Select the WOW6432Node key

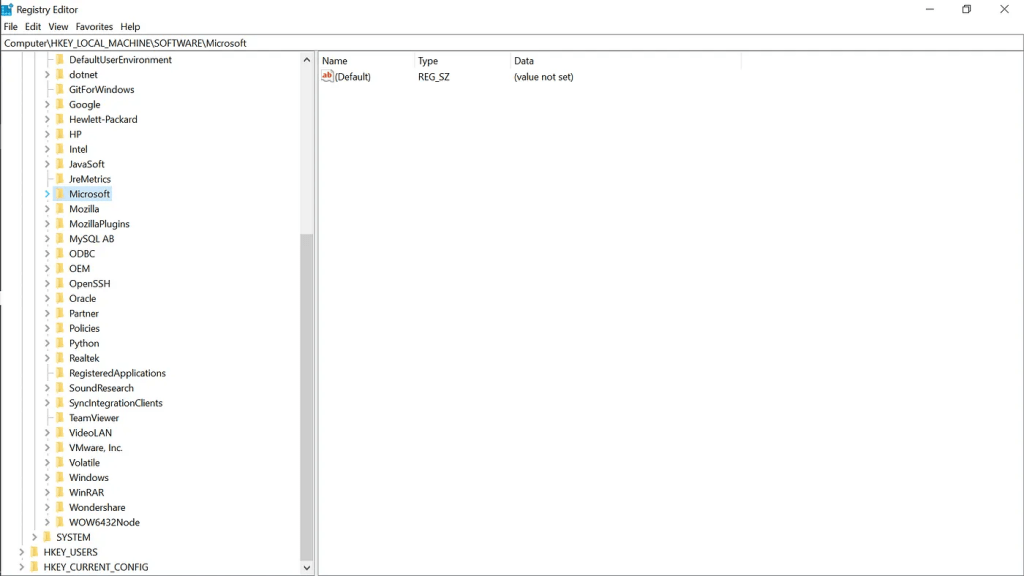coord(104,522)
